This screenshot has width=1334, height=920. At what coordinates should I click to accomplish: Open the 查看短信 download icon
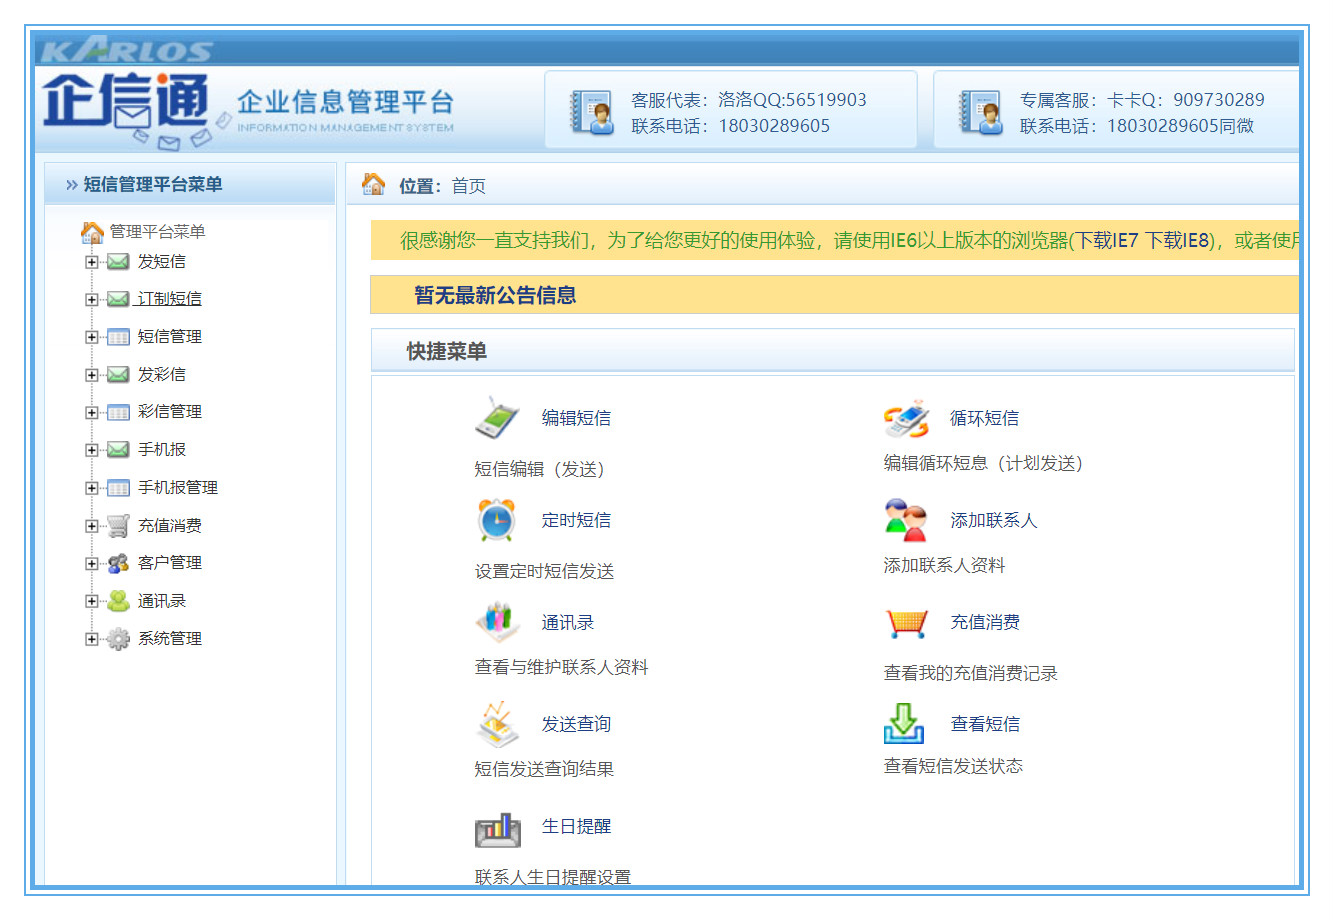pyautogui.click(x=904, y=724)
